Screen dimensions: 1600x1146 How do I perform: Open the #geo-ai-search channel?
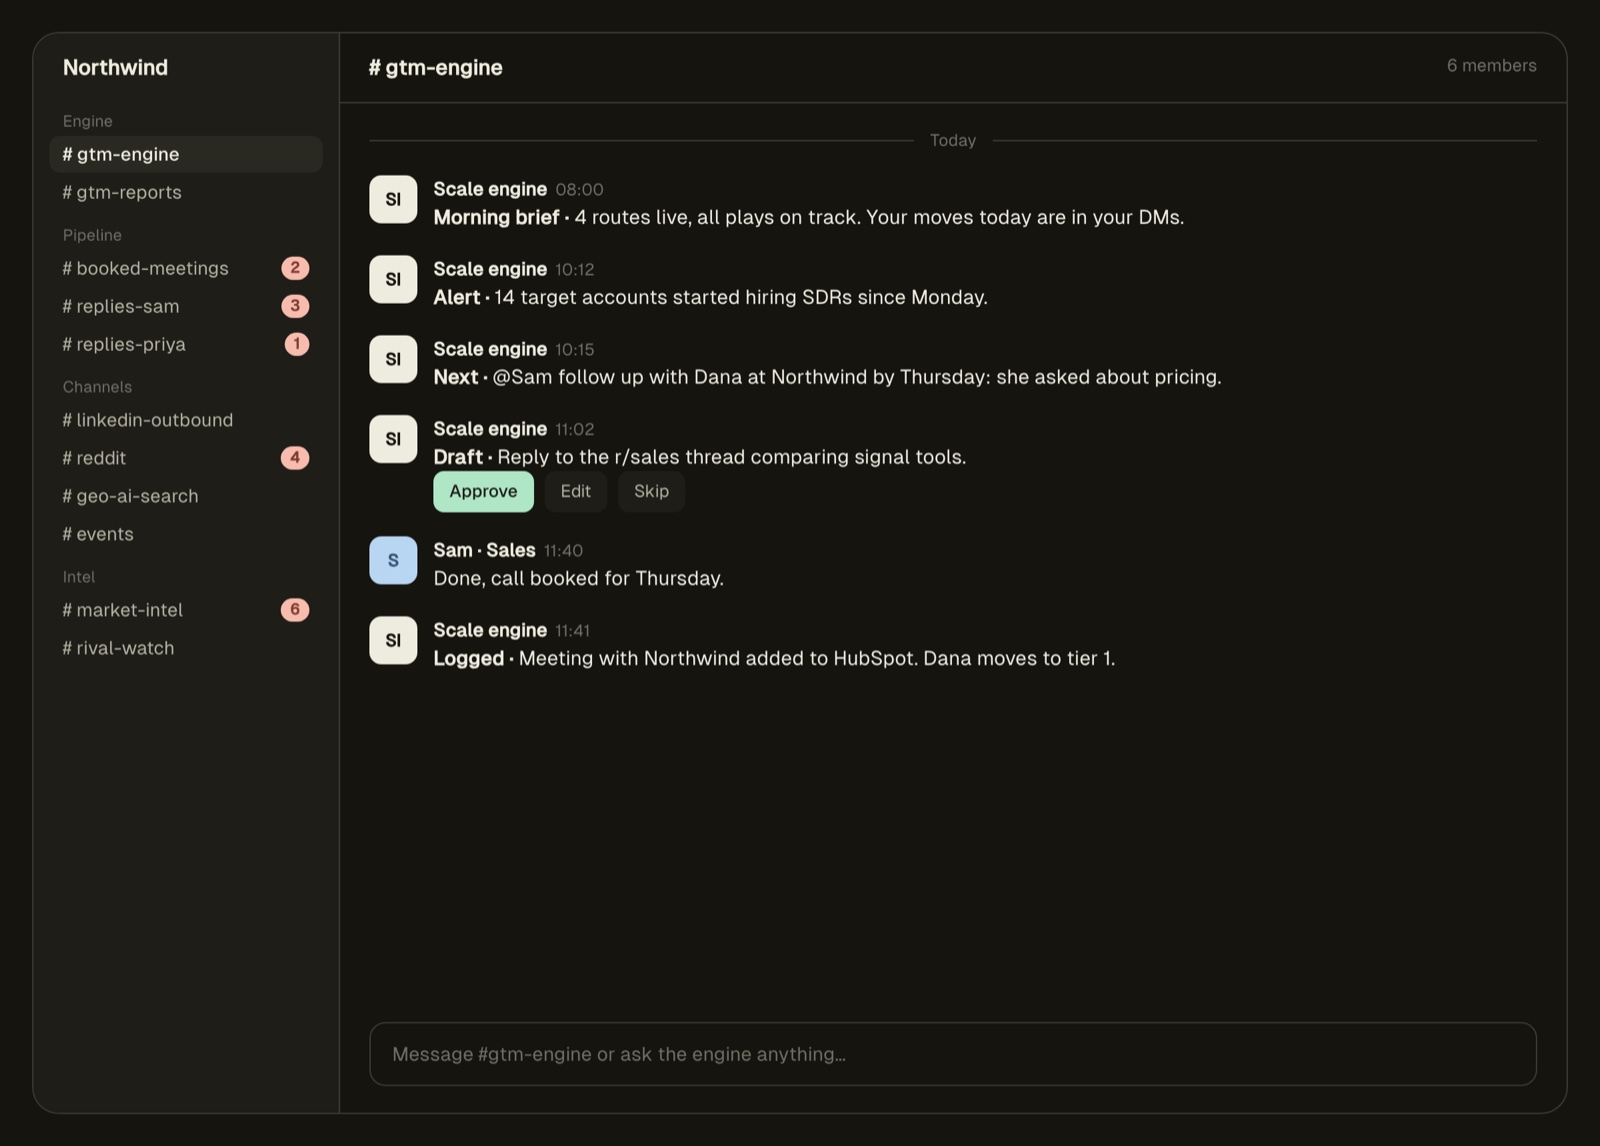pos(186,496)
